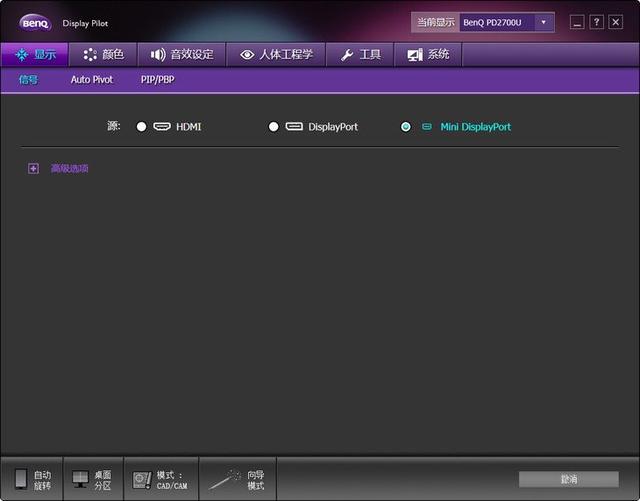
Task: Open the 当前显示 monitor dropdown arrow
Action: (544, 22)
